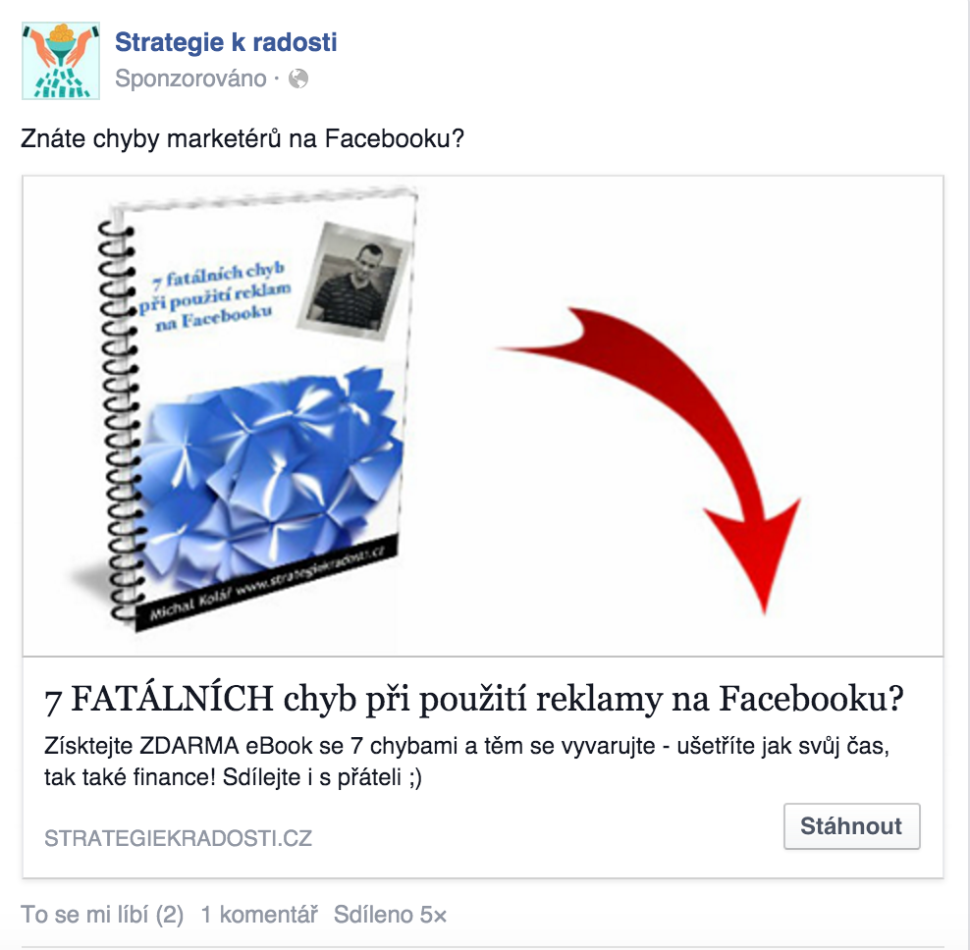Click To se mi líbí (2)

pos(103,914)
